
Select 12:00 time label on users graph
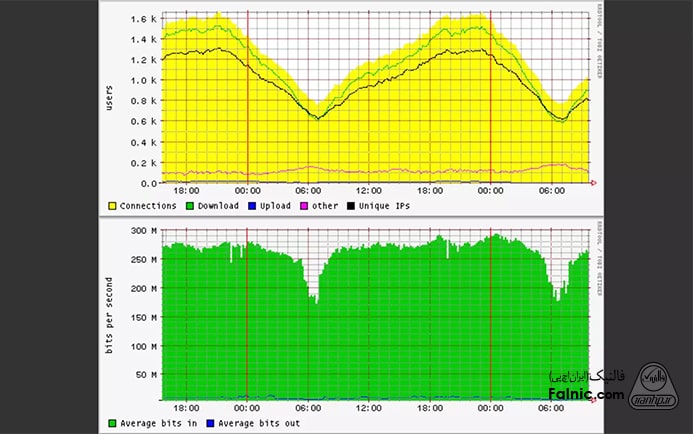point(369,191)
